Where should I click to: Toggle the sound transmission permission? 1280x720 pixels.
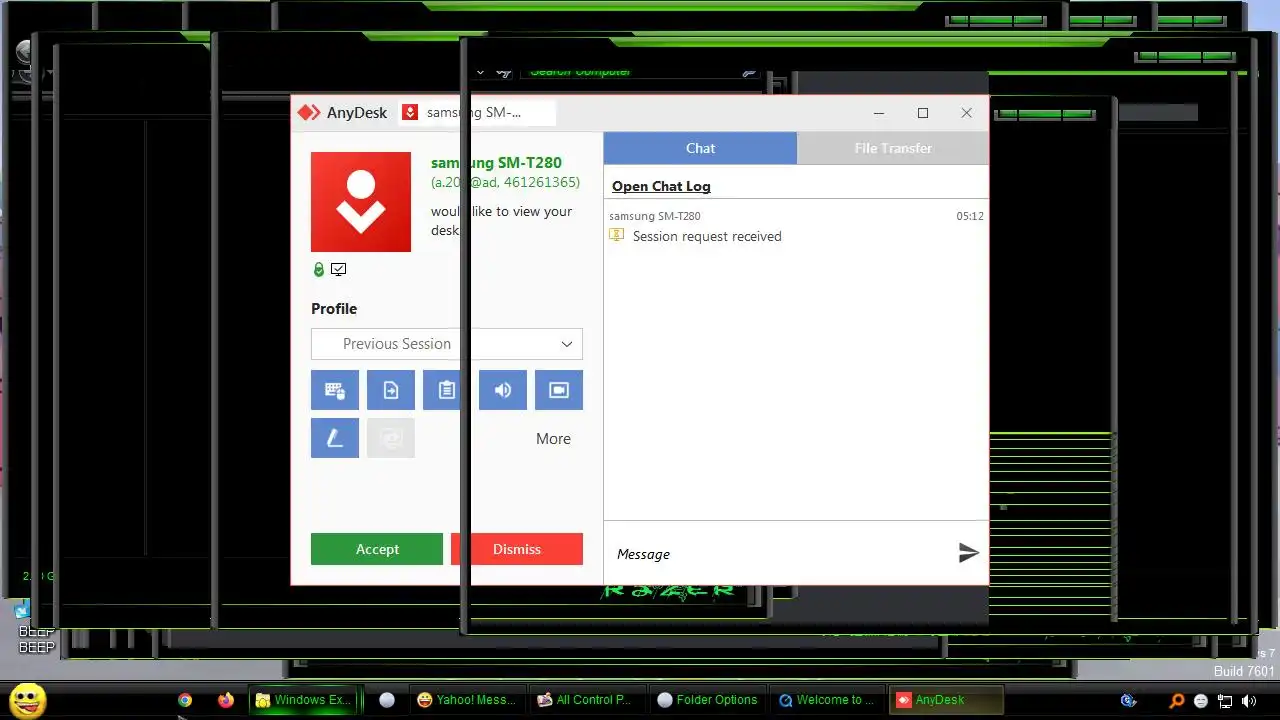pyautogui.click(x=503, y=390)
